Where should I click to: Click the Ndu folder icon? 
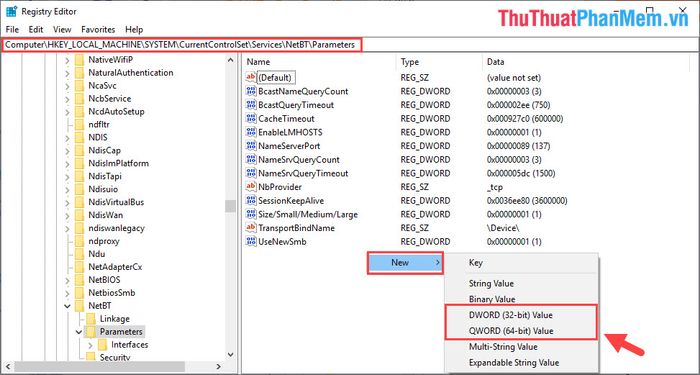coord(79,254)
